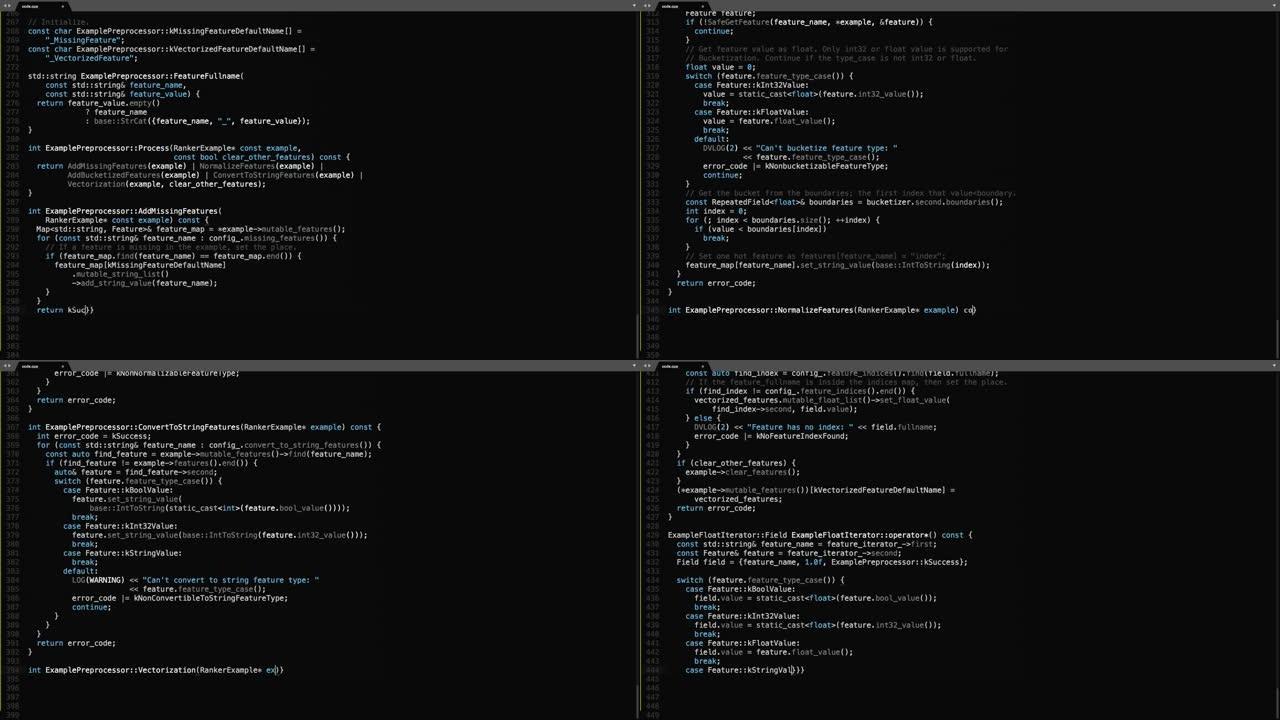
Task: Click the plus button on the bottom-right tab bar
Action: click(702, 366)
